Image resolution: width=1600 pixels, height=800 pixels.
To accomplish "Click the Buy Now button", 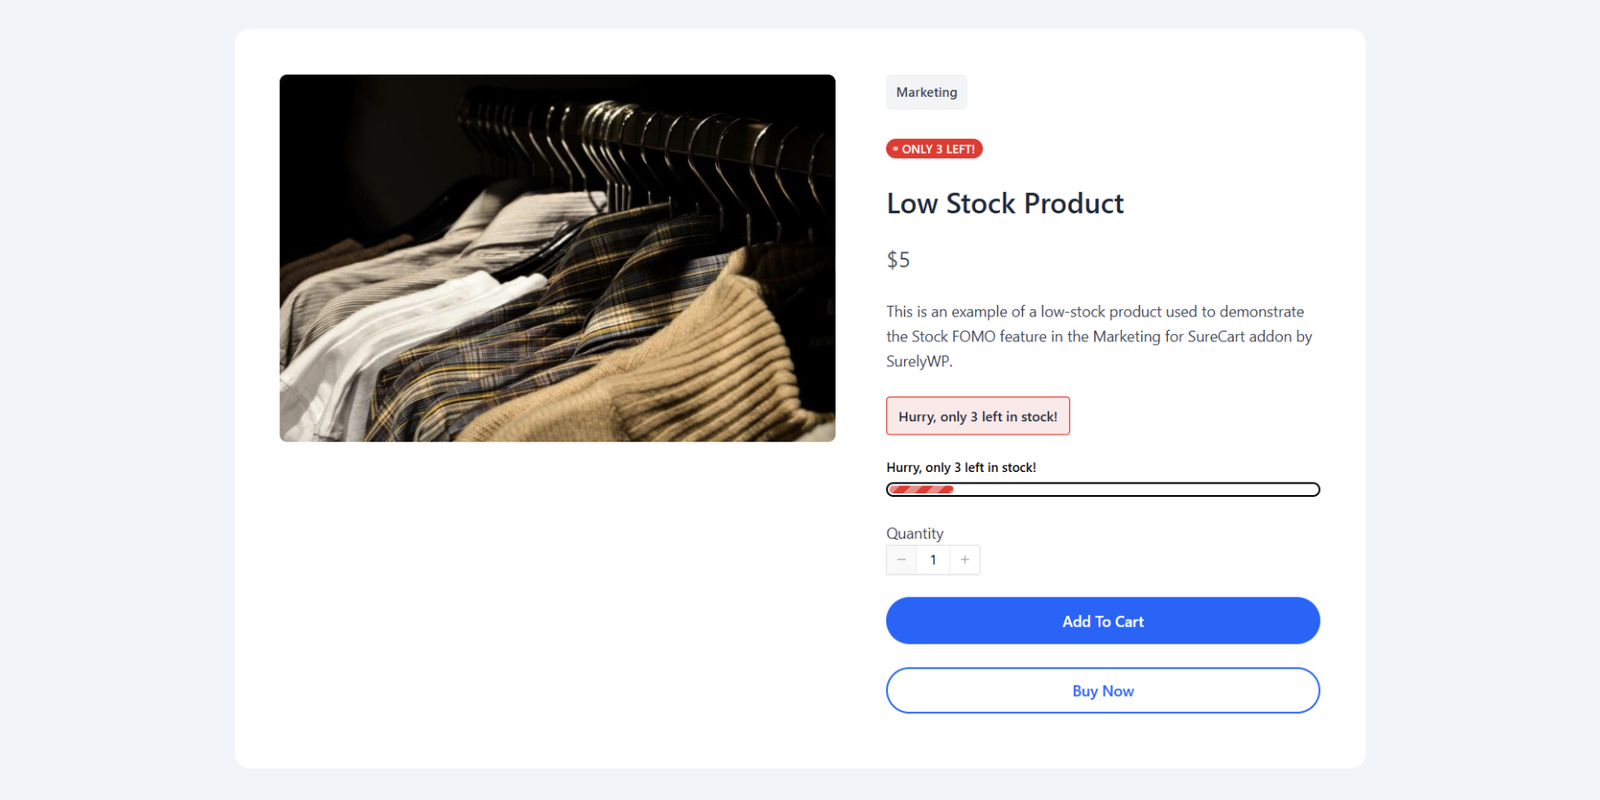I will click(1102, 690).
